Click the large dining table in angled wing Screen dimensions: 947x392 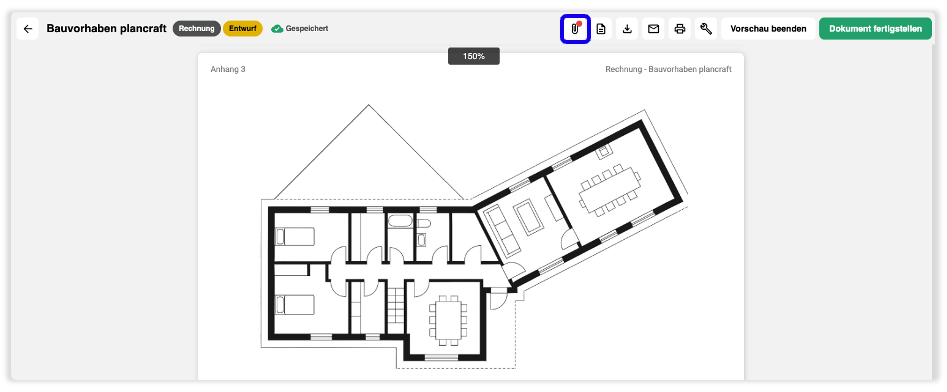tap(609, 190)
